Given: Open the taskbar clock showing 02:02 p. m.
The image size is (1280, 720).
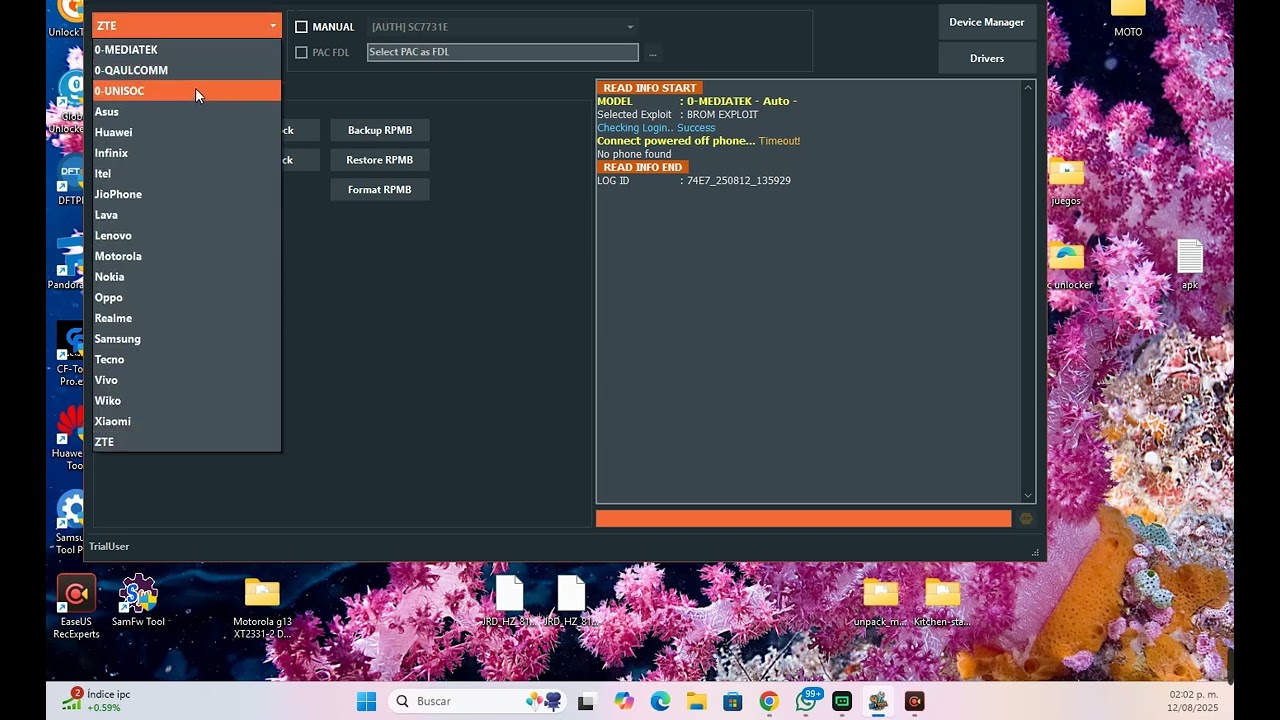Looking at the screenshot, I should click(x=1193, y=701).
